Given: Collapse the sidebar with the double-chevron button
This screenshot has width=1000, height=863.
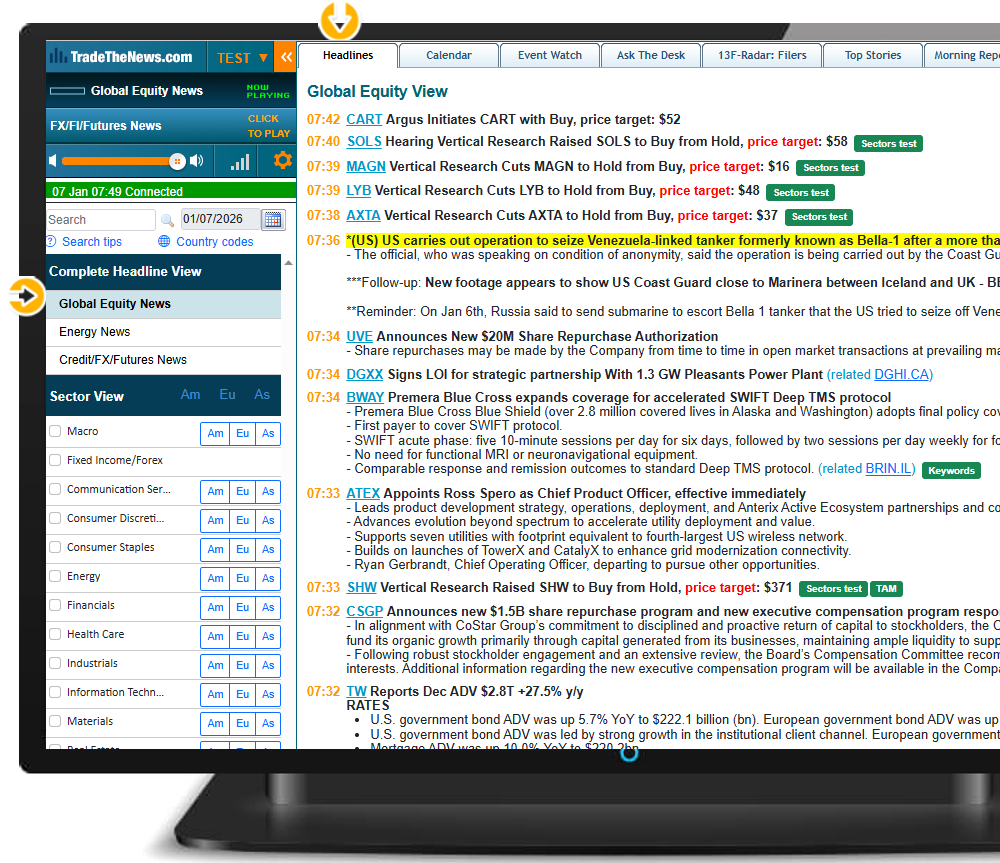Looking at the screenshot, I should (286, 58).
